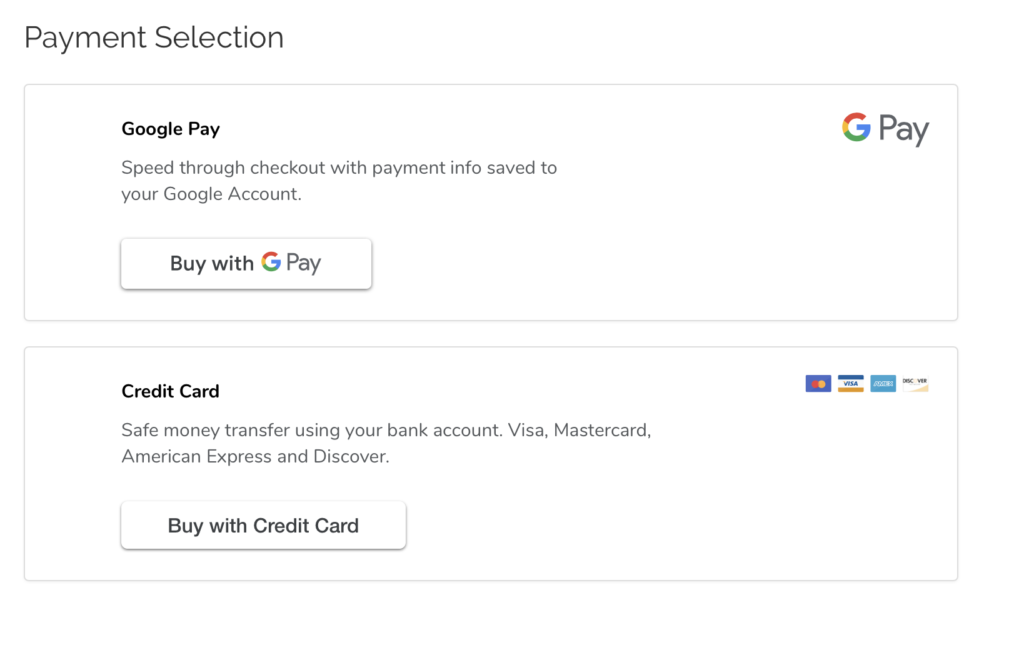
Task: Click the Payment Selection page heading
Action: tap(154, 38)
